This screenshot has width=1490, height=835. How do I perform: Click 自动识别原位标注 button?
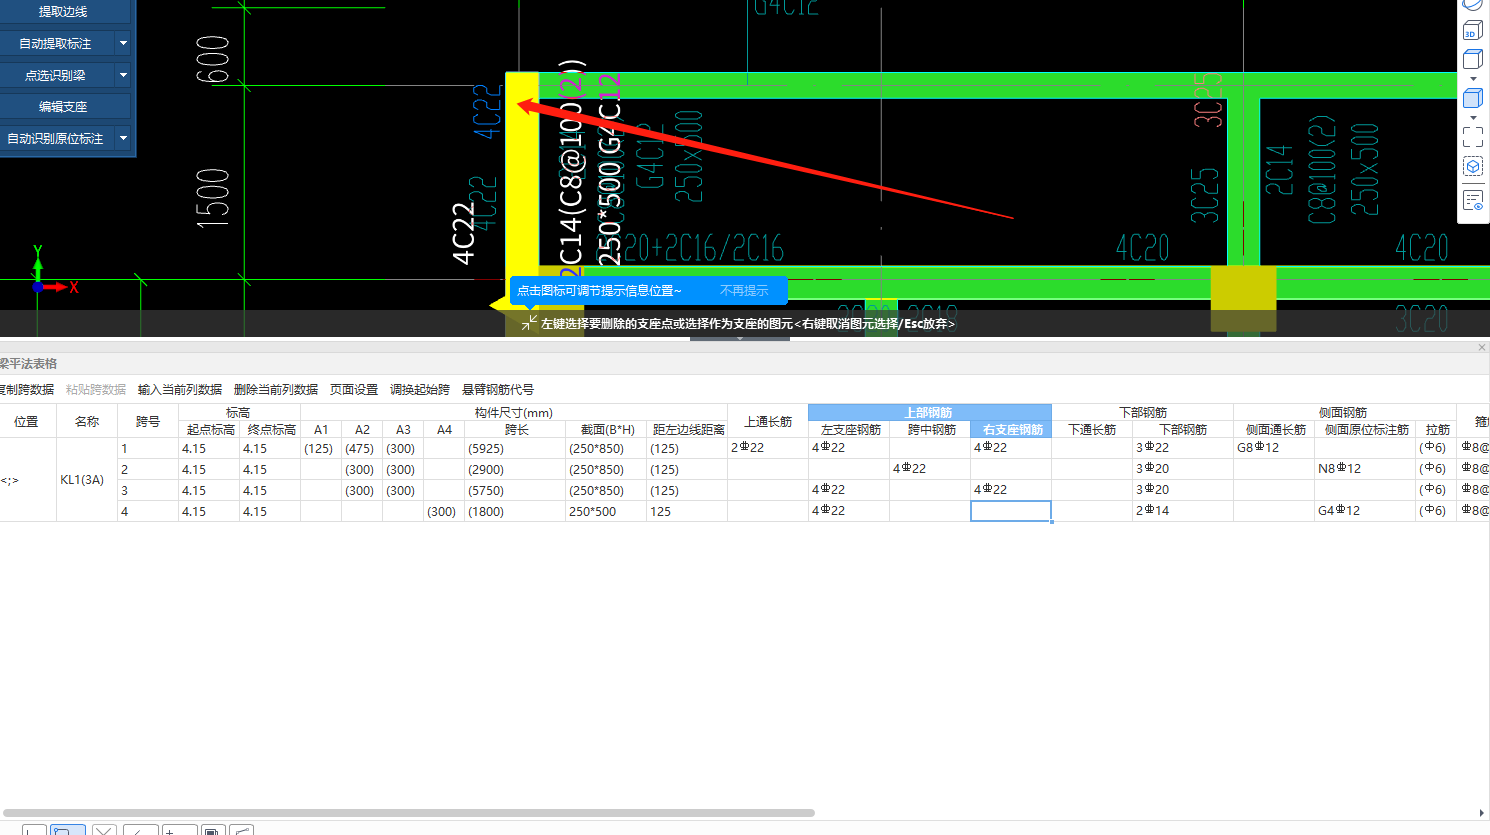(x=56, y=138)
